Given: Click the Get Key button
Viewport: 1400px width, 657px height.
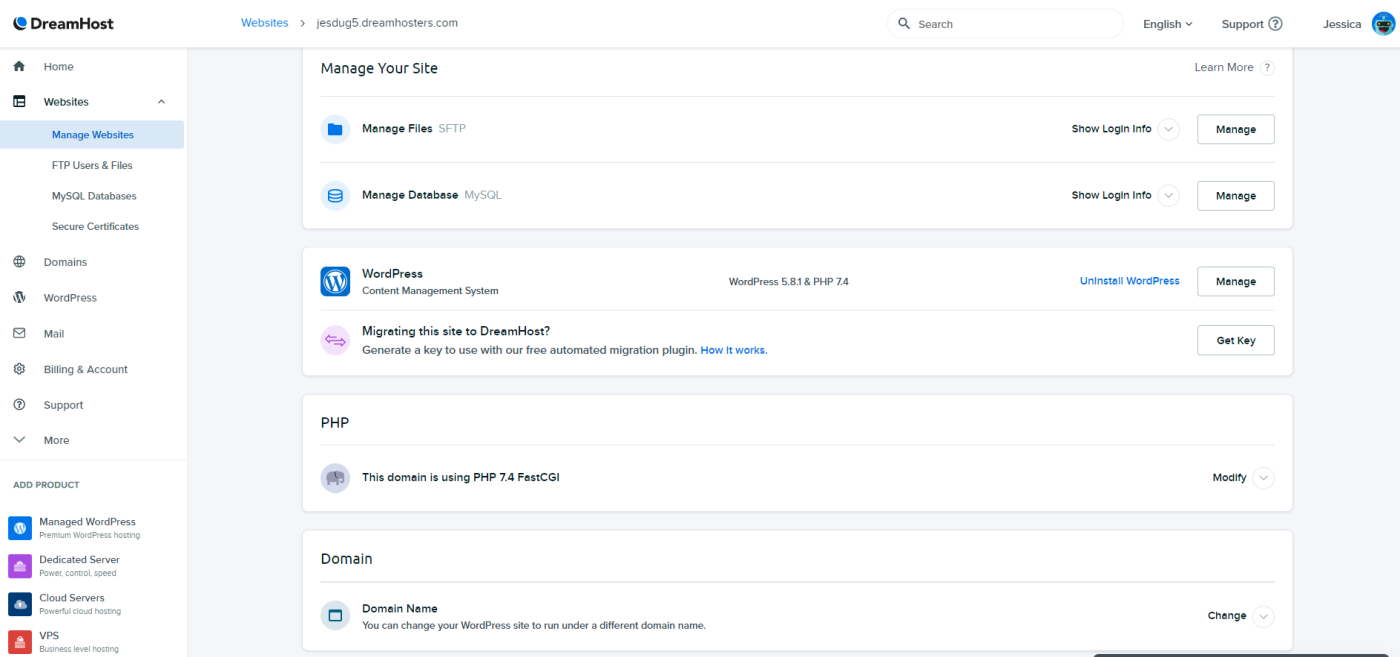Looking at the screenshot, I should click(1236, 340).
